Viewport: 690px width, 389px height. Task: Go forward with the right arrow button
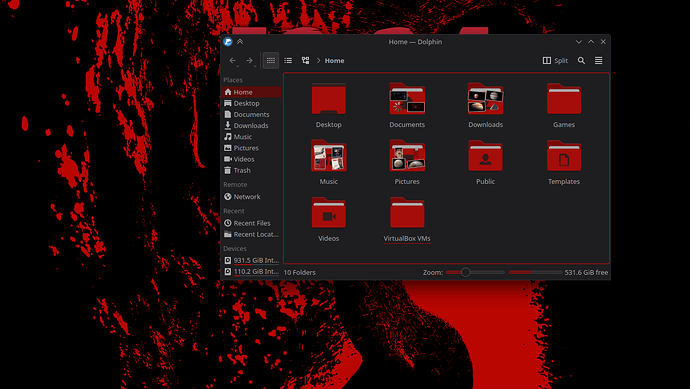click(250, 61)
